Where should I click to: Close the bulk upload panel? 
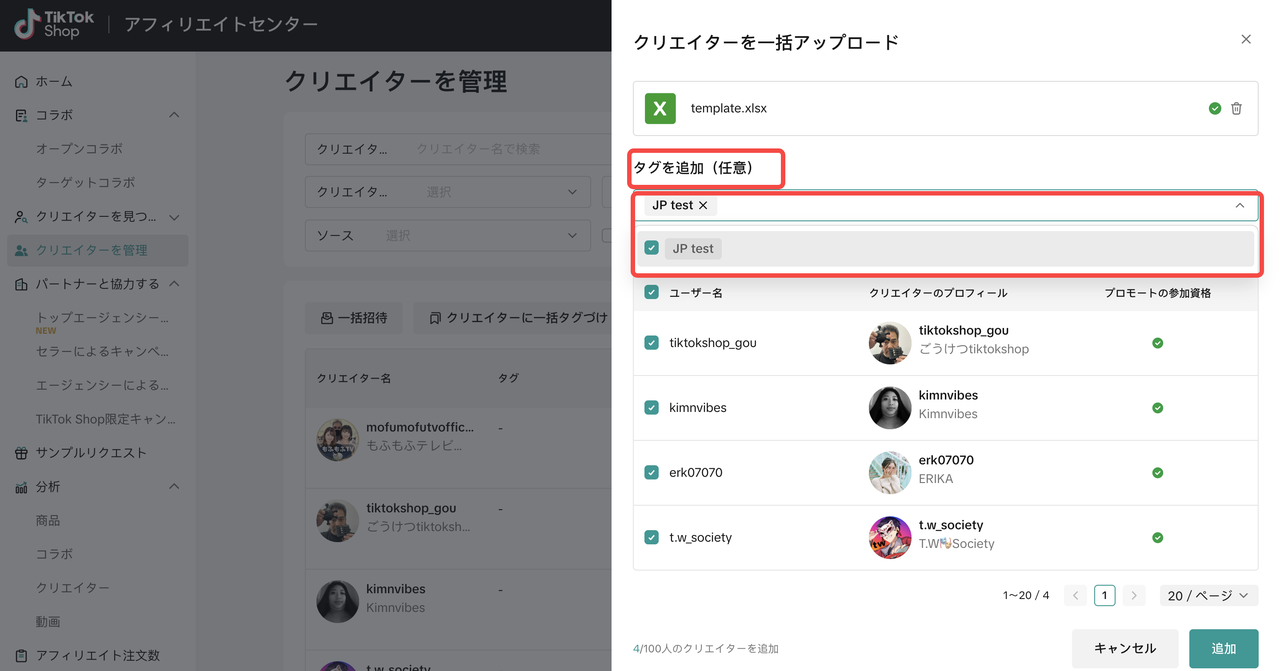tap(1246, 39)
